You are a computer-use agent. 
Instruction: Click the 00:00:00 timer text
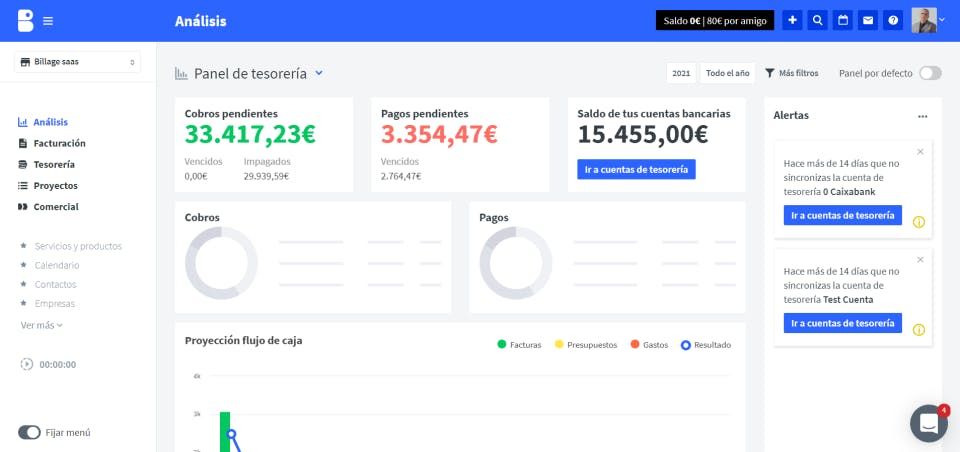pos(58,364)
